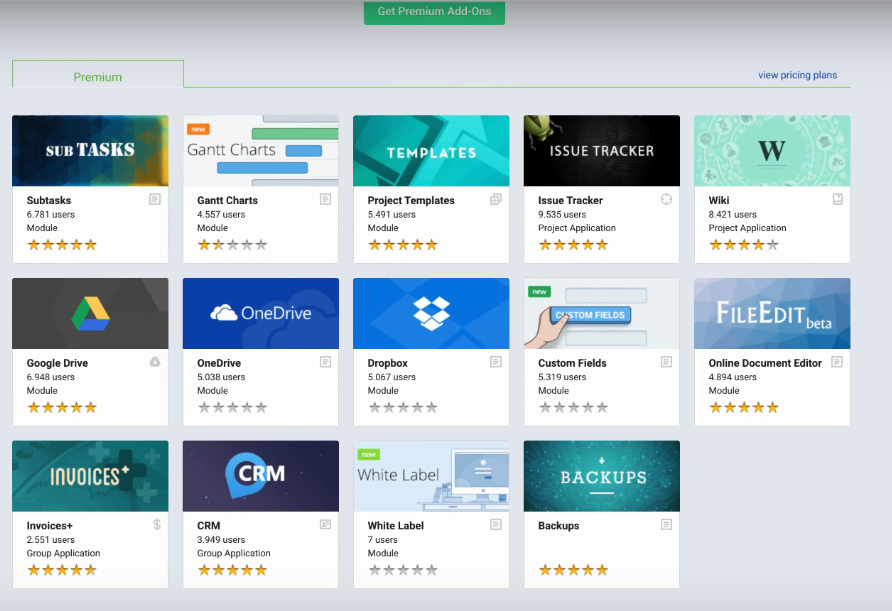Open the Custom Fields banner image
The height and width of the screenshot is (611, 892).
(602, 313)
